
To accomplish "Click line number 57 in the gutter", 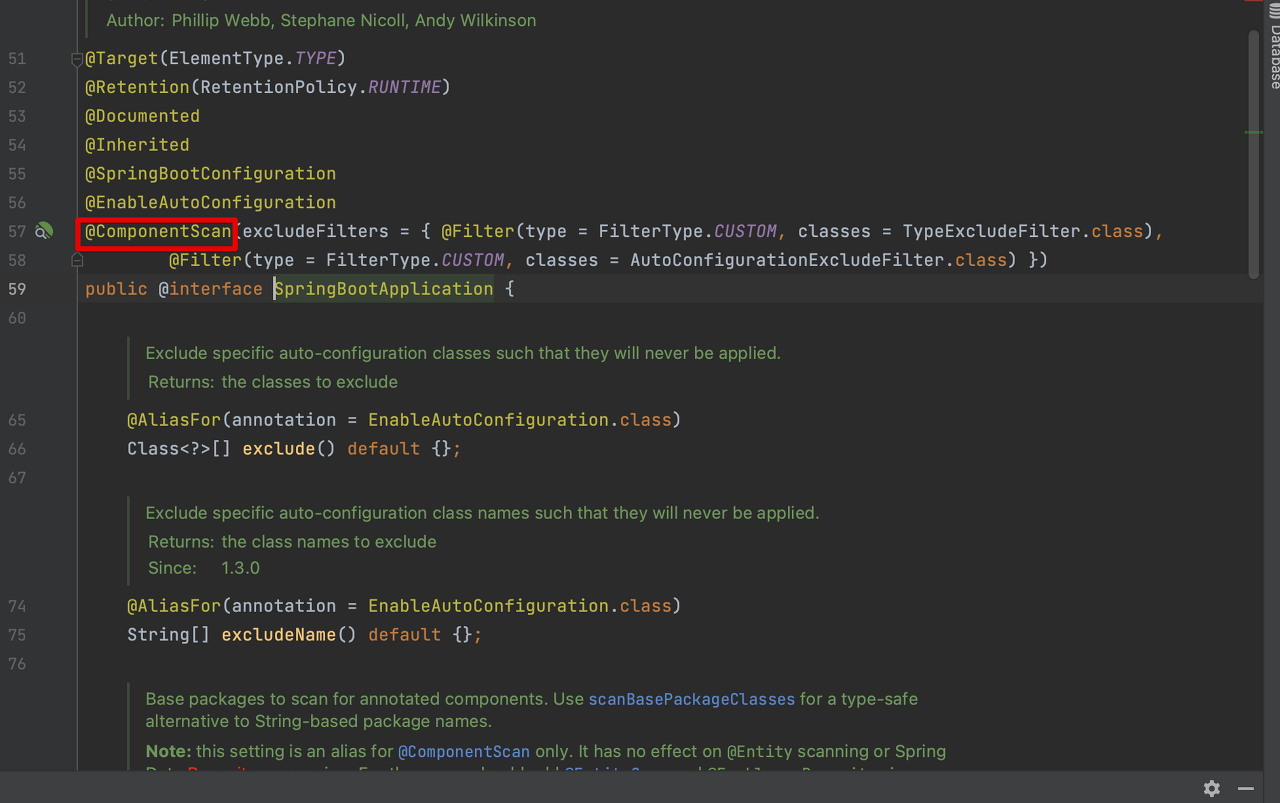I will coord(17,231).
